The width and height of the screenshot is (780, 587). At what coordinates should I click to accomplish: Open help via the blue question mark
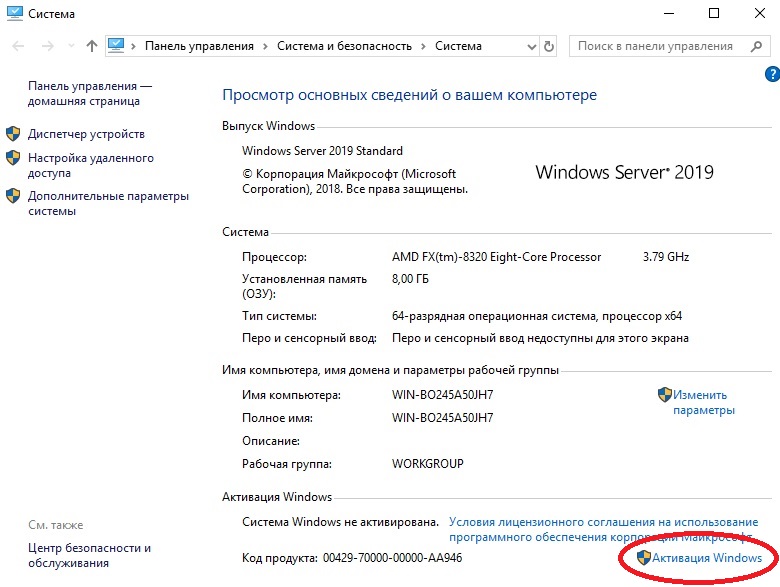771,74
